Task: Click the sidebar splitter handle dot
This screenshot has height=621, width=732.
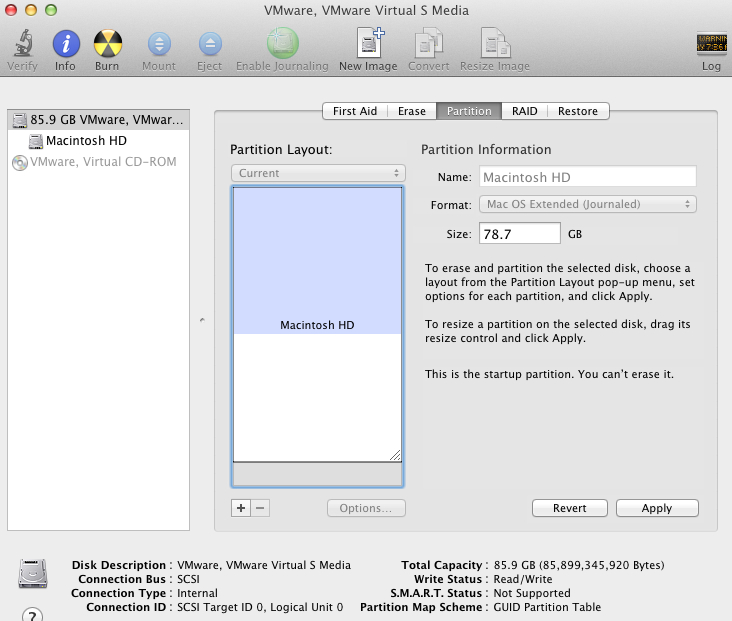Action: click(x=202, y=320)
